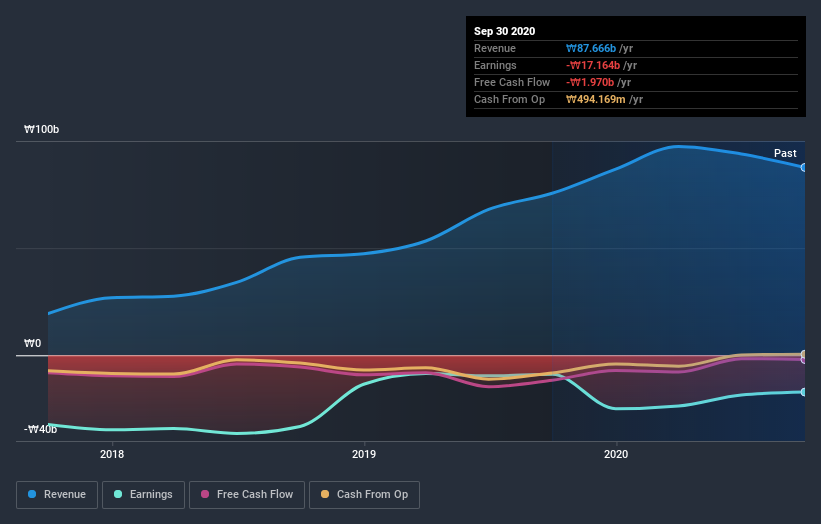Click the ₩87.666b revenue value
821x524 pixels.
[x=591, y=49]
